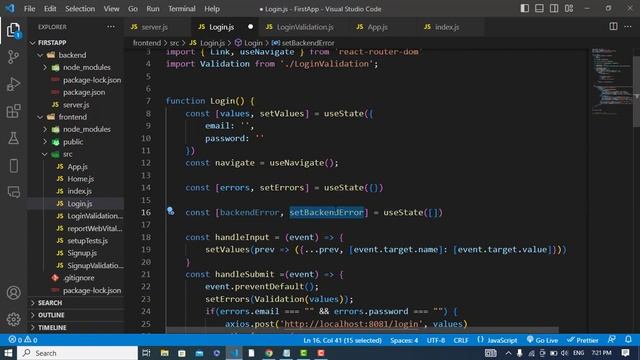Change UTF-8 file encoding
Screen dimensions: 640x360
pyautogui.click(x=436, y=340)
